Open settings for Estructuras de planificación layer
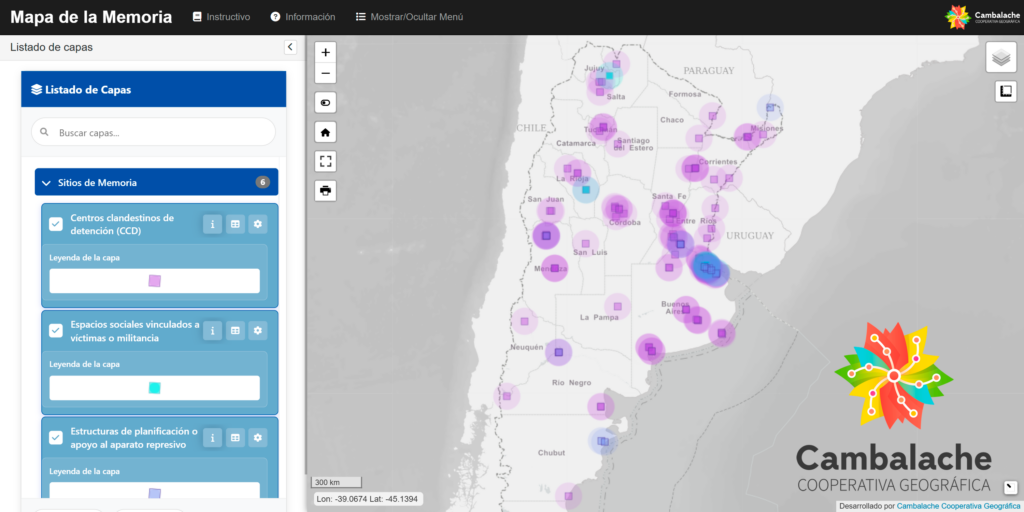Screen dimensions: 1024x512 coord(258,437)
